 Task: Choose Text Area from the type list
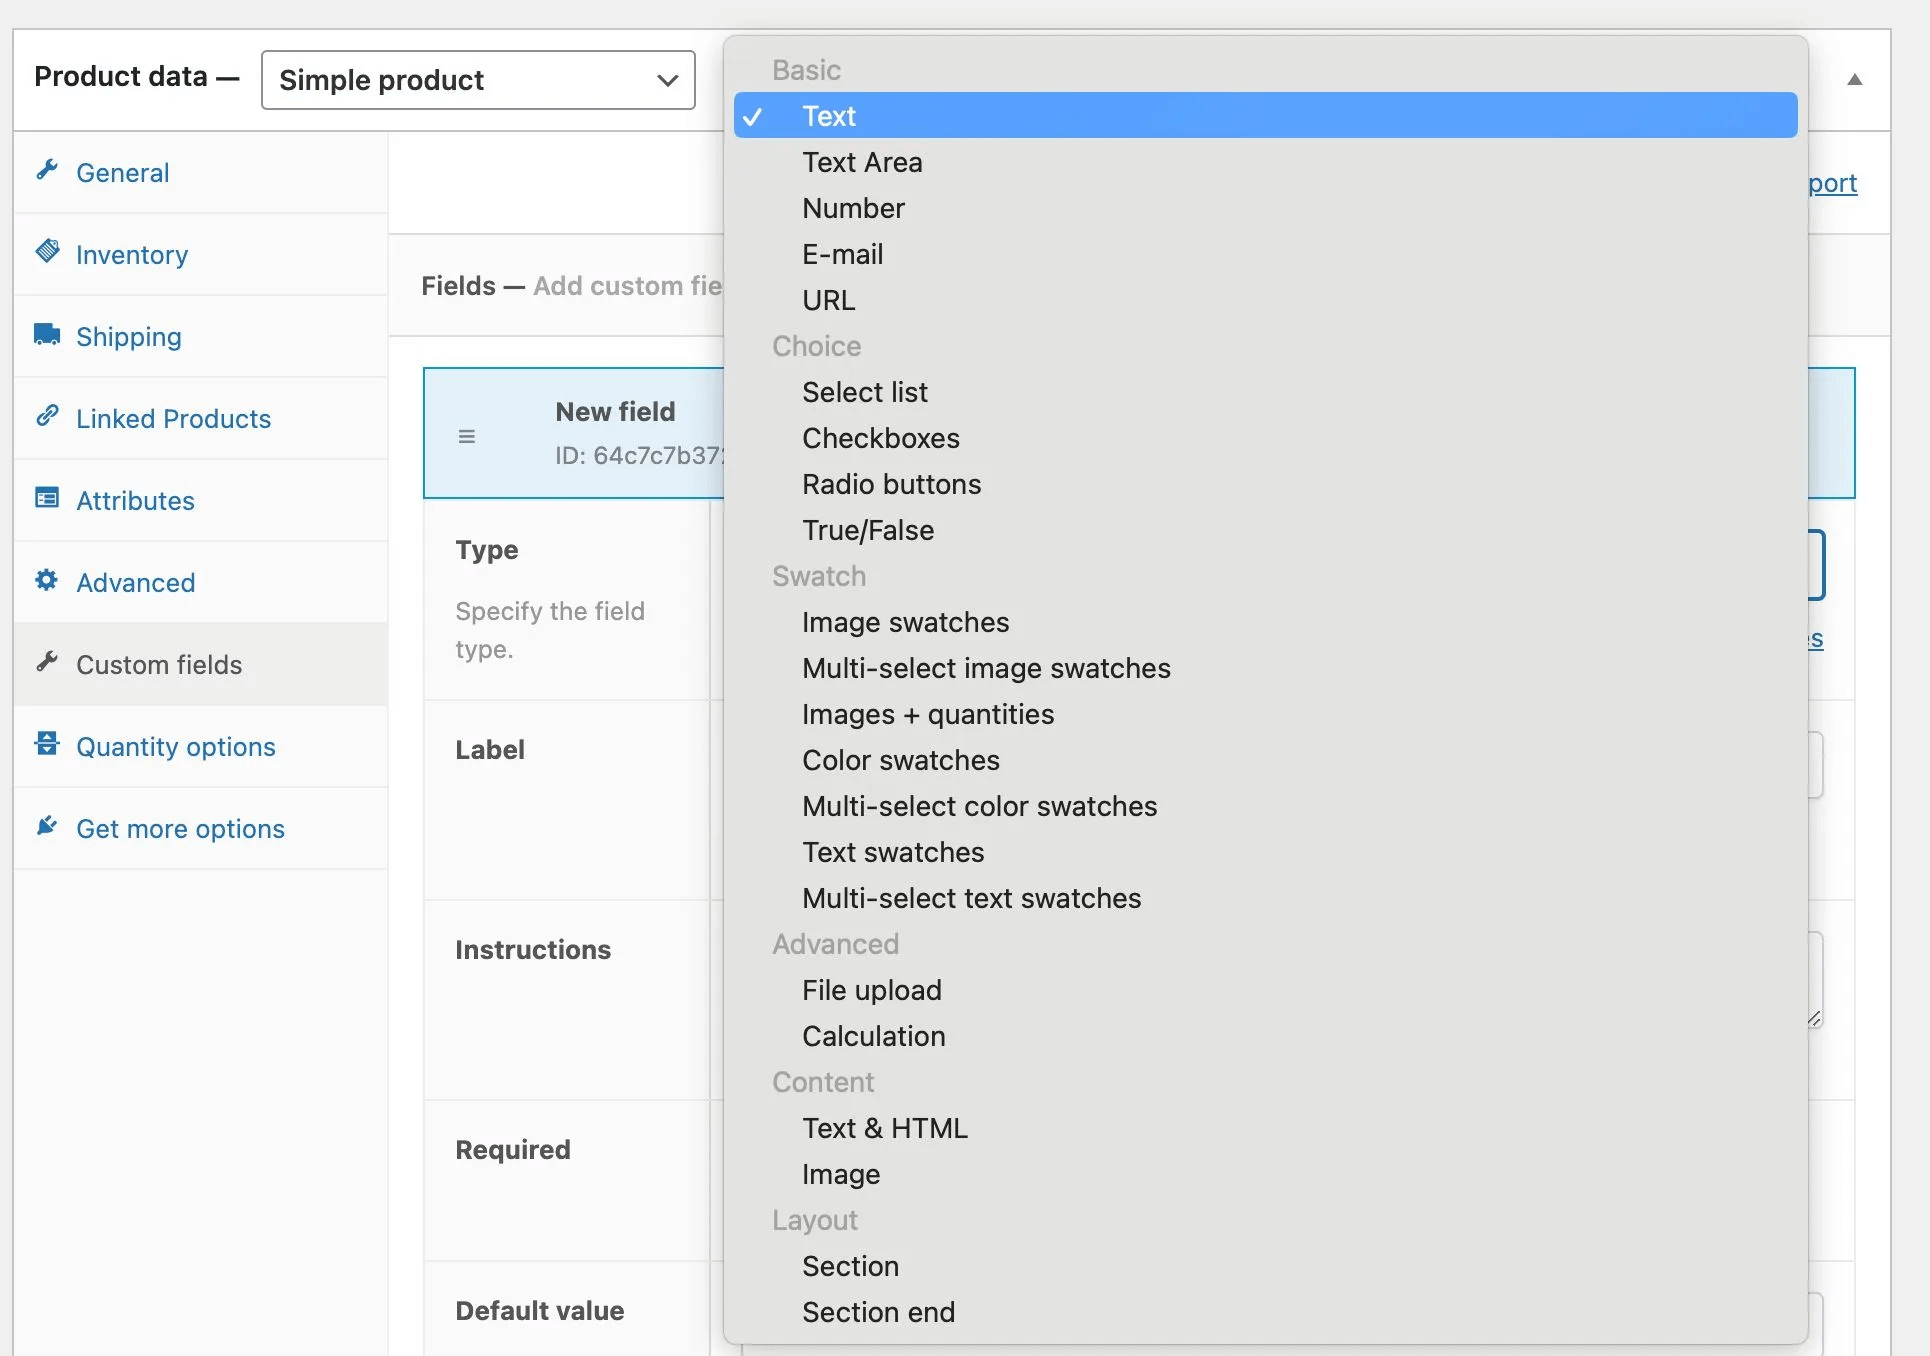click(x=862, y=161)
